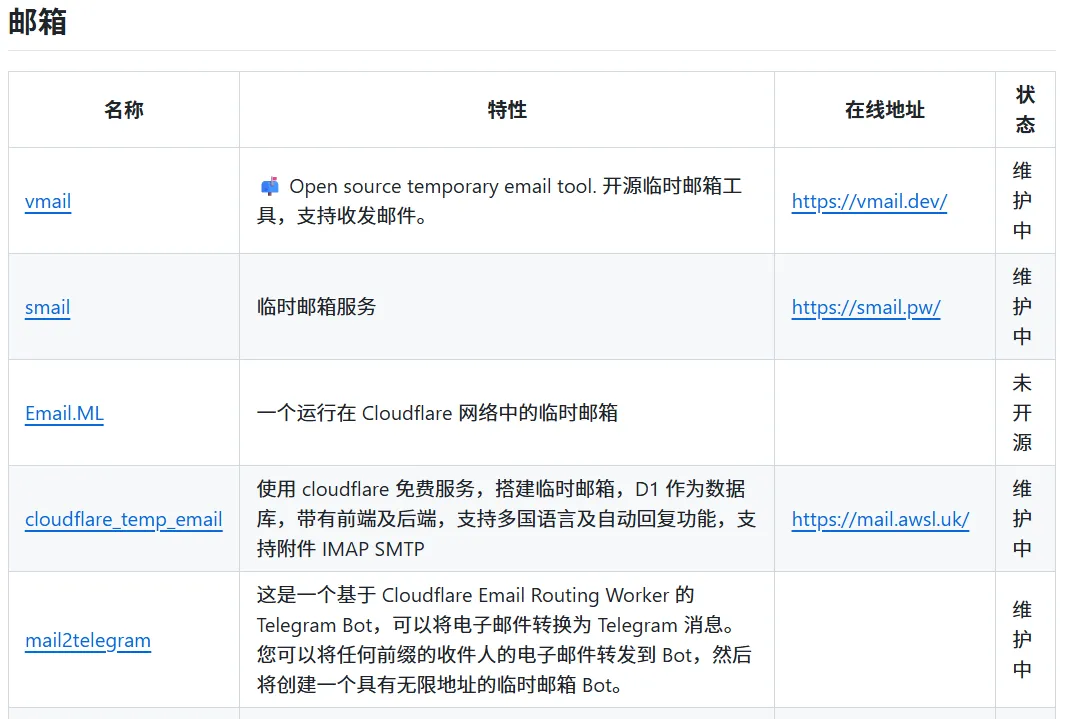Click the mail2telegram Telegram Bot description text
This screenshot has height=719, width=1068.
tap(504, 640)
